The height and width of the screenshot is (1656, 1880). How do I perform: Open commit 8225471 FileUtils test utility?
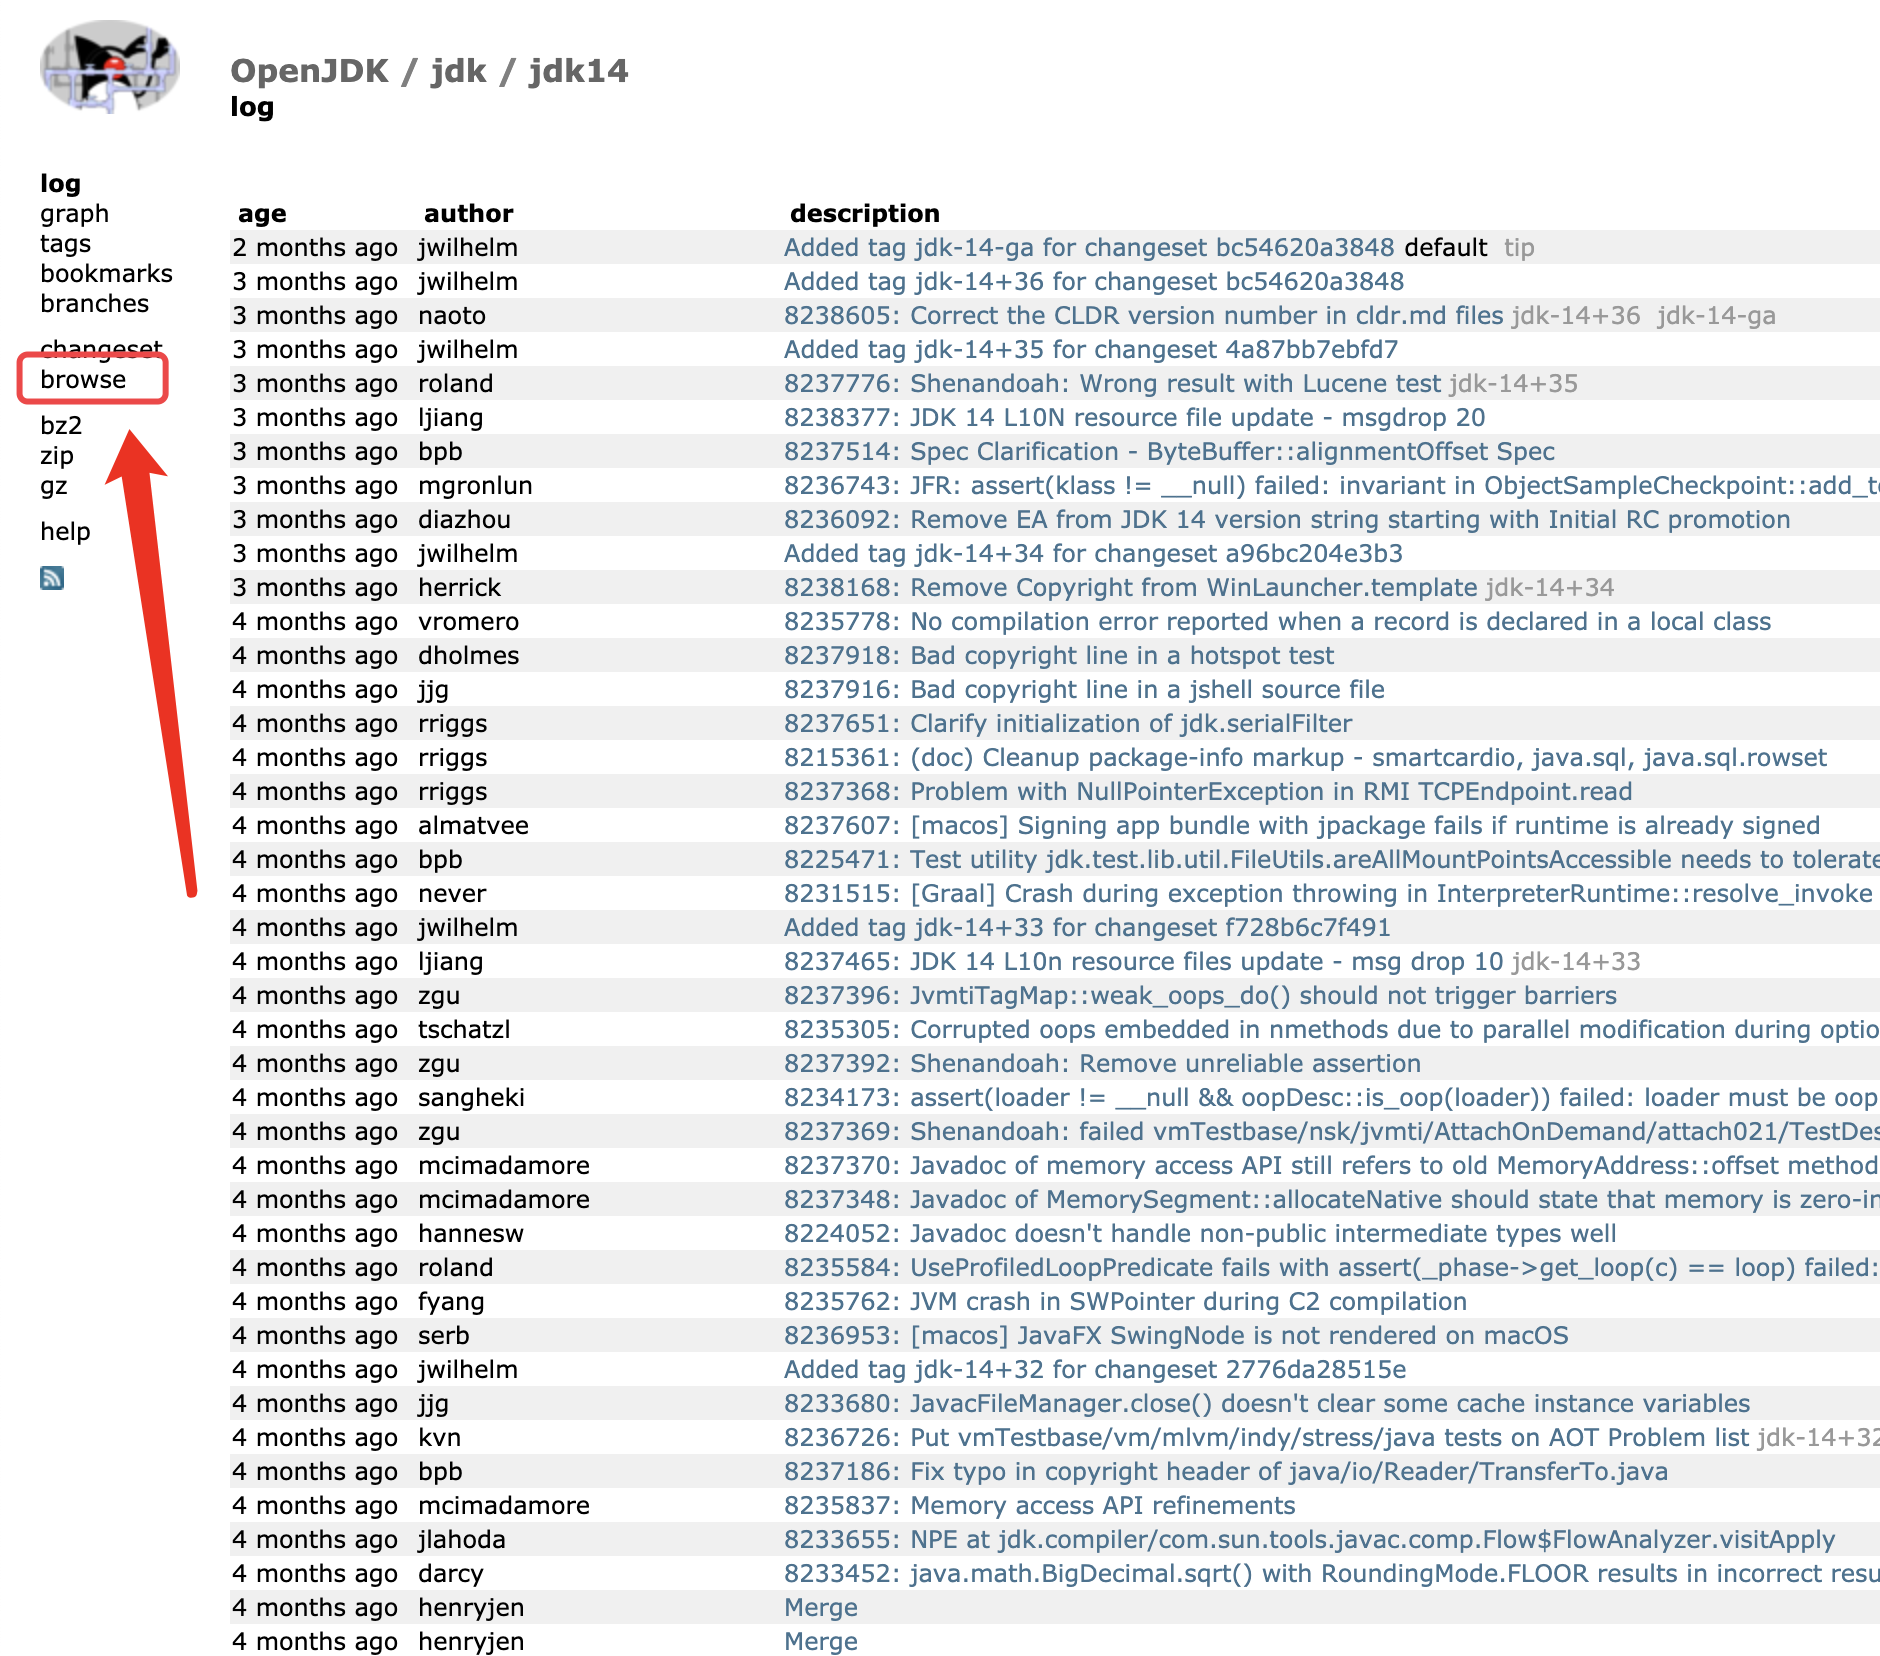coord(1332,860)
